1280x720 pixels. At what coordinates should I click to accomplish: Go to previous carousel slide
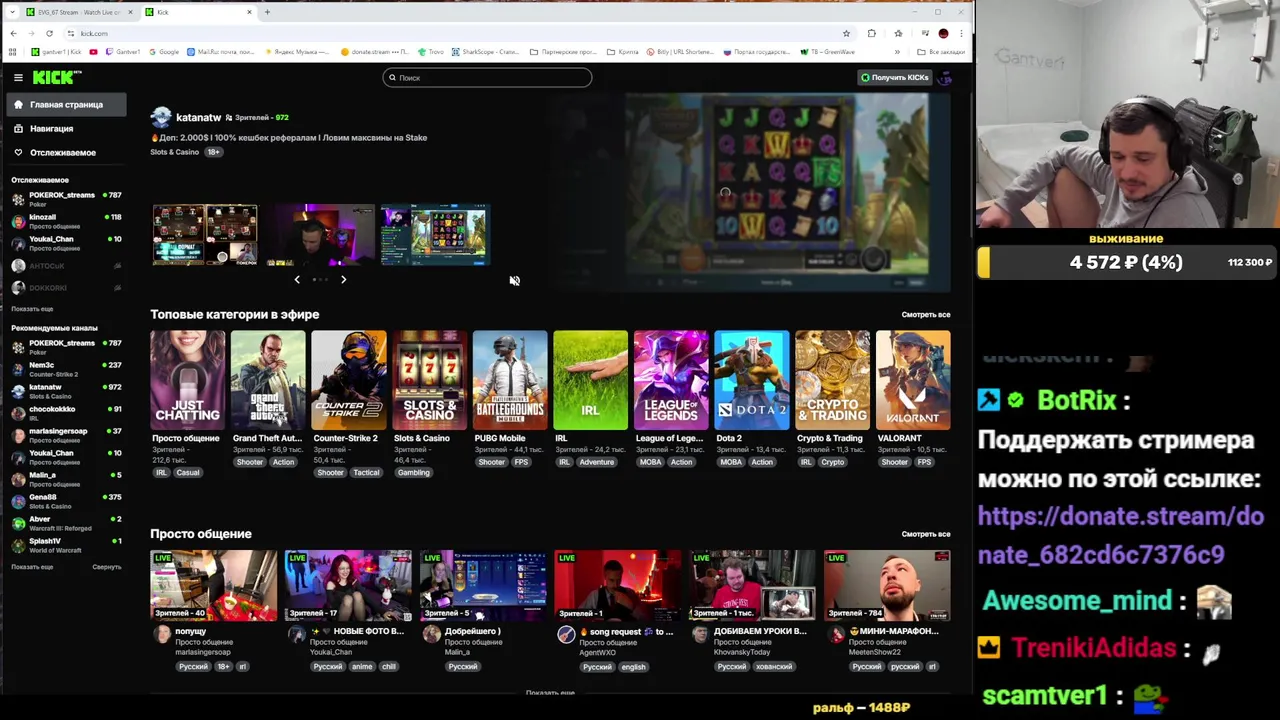(x=297, y=280)
